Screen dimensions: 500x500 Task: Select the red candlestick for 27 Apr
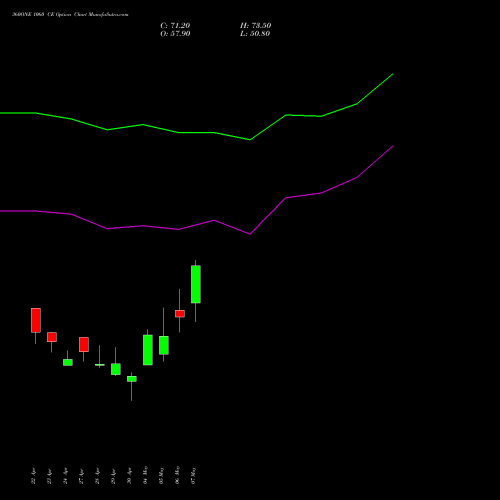coord(84,344)
